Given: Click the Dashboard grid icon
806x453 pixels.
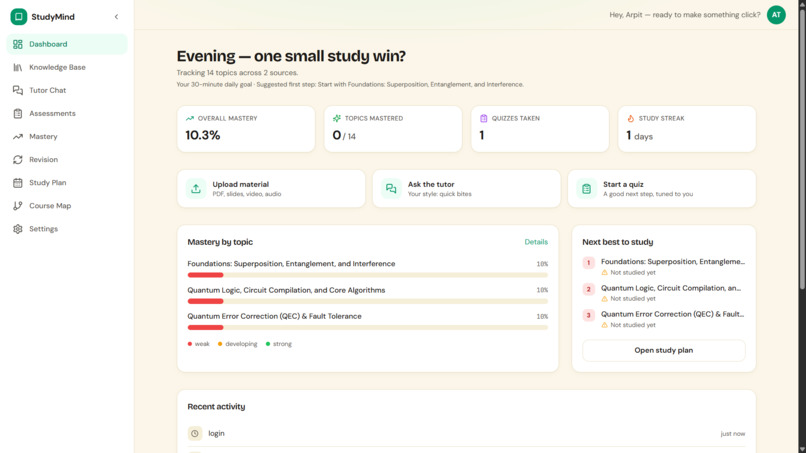Looking at the screenshot, I should [x=18, y=44].
